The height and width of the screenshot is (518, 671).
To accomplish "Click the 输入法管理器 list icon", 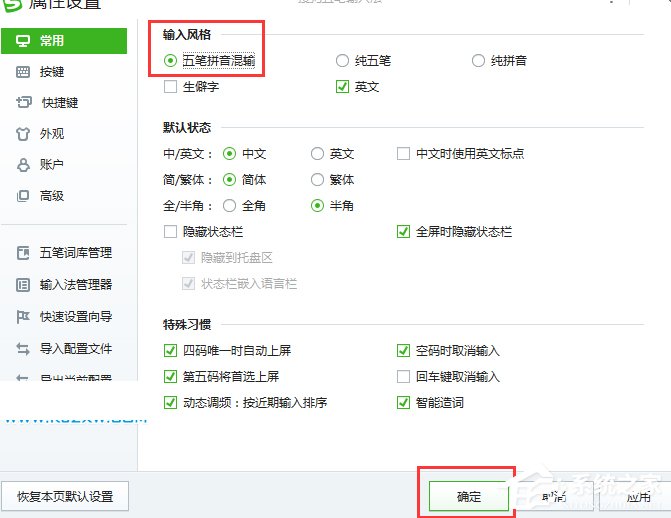I will click(23, 285).
